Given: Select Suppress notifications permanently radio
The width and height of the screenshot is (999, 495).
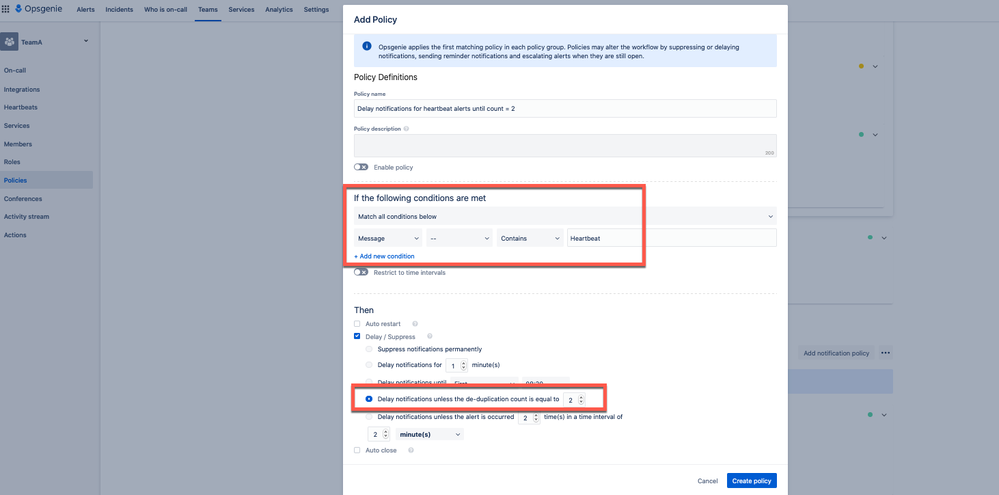Looking at the screenshot, I should pos(369,349).
